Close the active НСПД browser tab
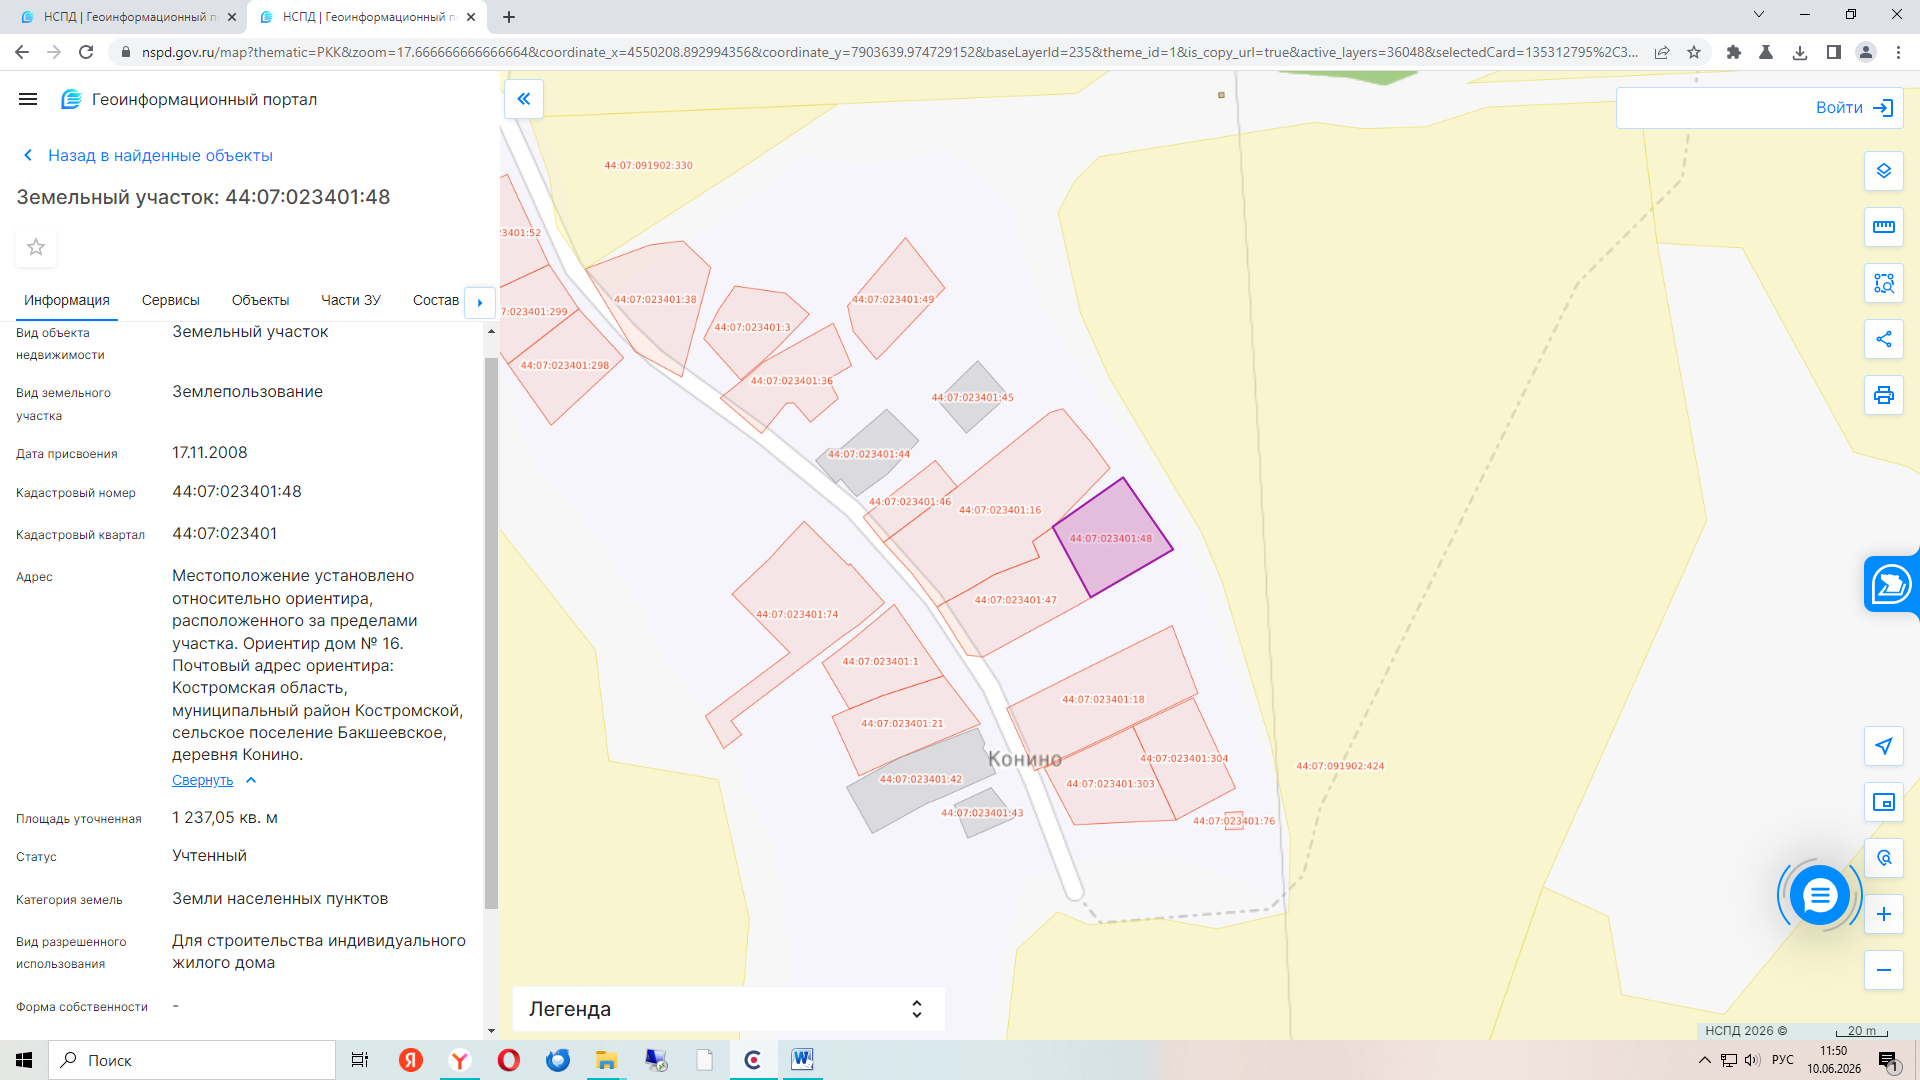1920x1080 pixels. click(x=471, y=17)
